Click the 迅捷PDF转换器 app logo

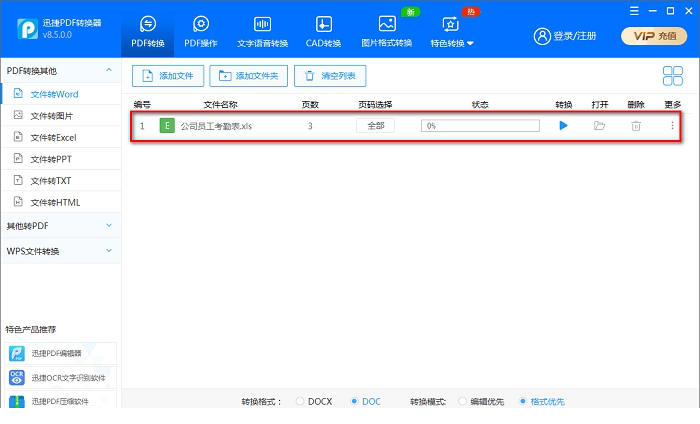(x=28, y=29)
